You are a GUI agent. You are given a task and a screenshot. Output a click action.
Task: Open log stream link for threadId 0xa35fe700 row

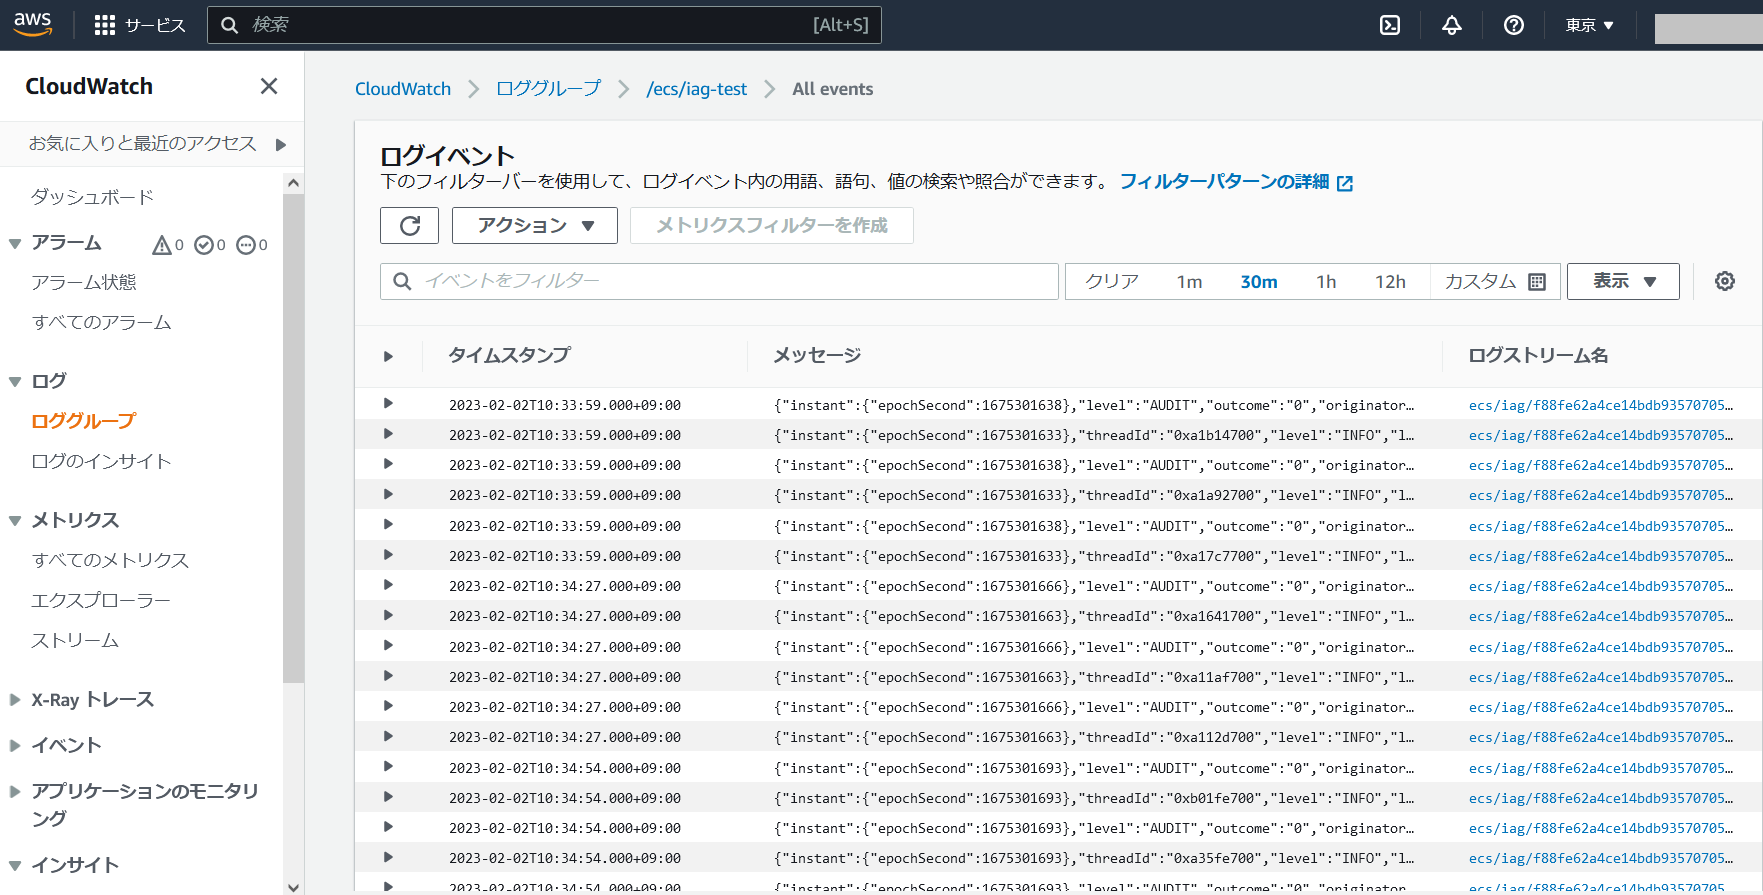[1601, 858]
